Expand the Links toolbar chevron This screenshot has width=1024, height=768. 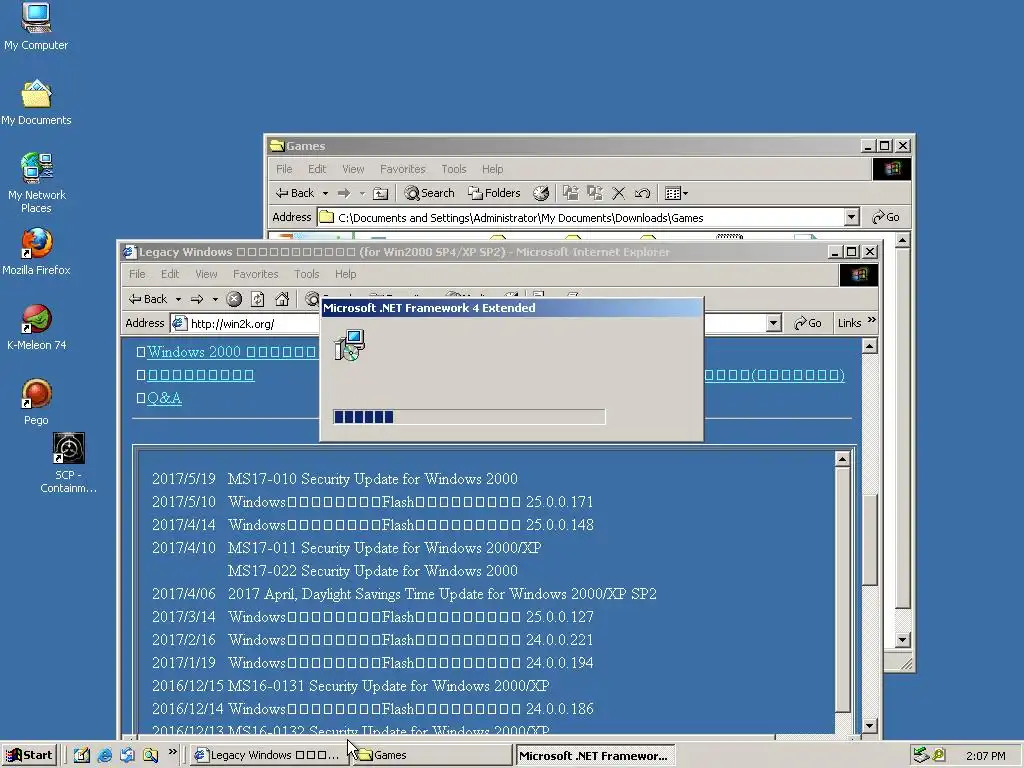point(872,320)
